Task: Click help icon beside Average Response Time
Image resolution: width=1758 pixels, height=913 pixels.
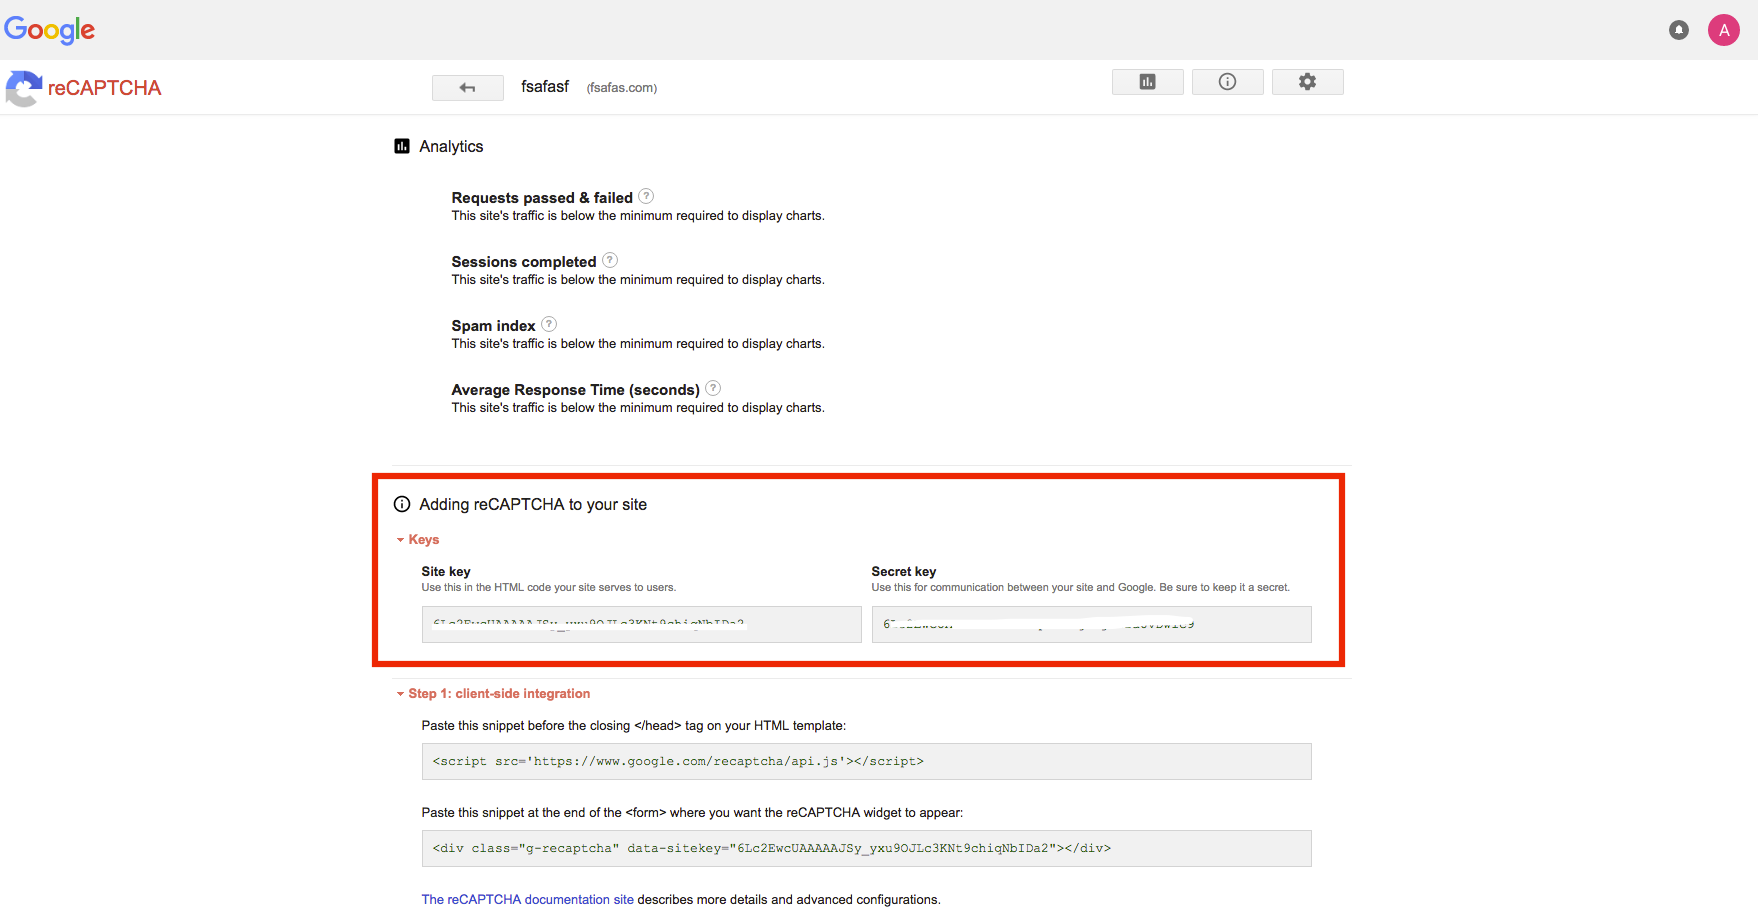Action: [x=713, y=388]
